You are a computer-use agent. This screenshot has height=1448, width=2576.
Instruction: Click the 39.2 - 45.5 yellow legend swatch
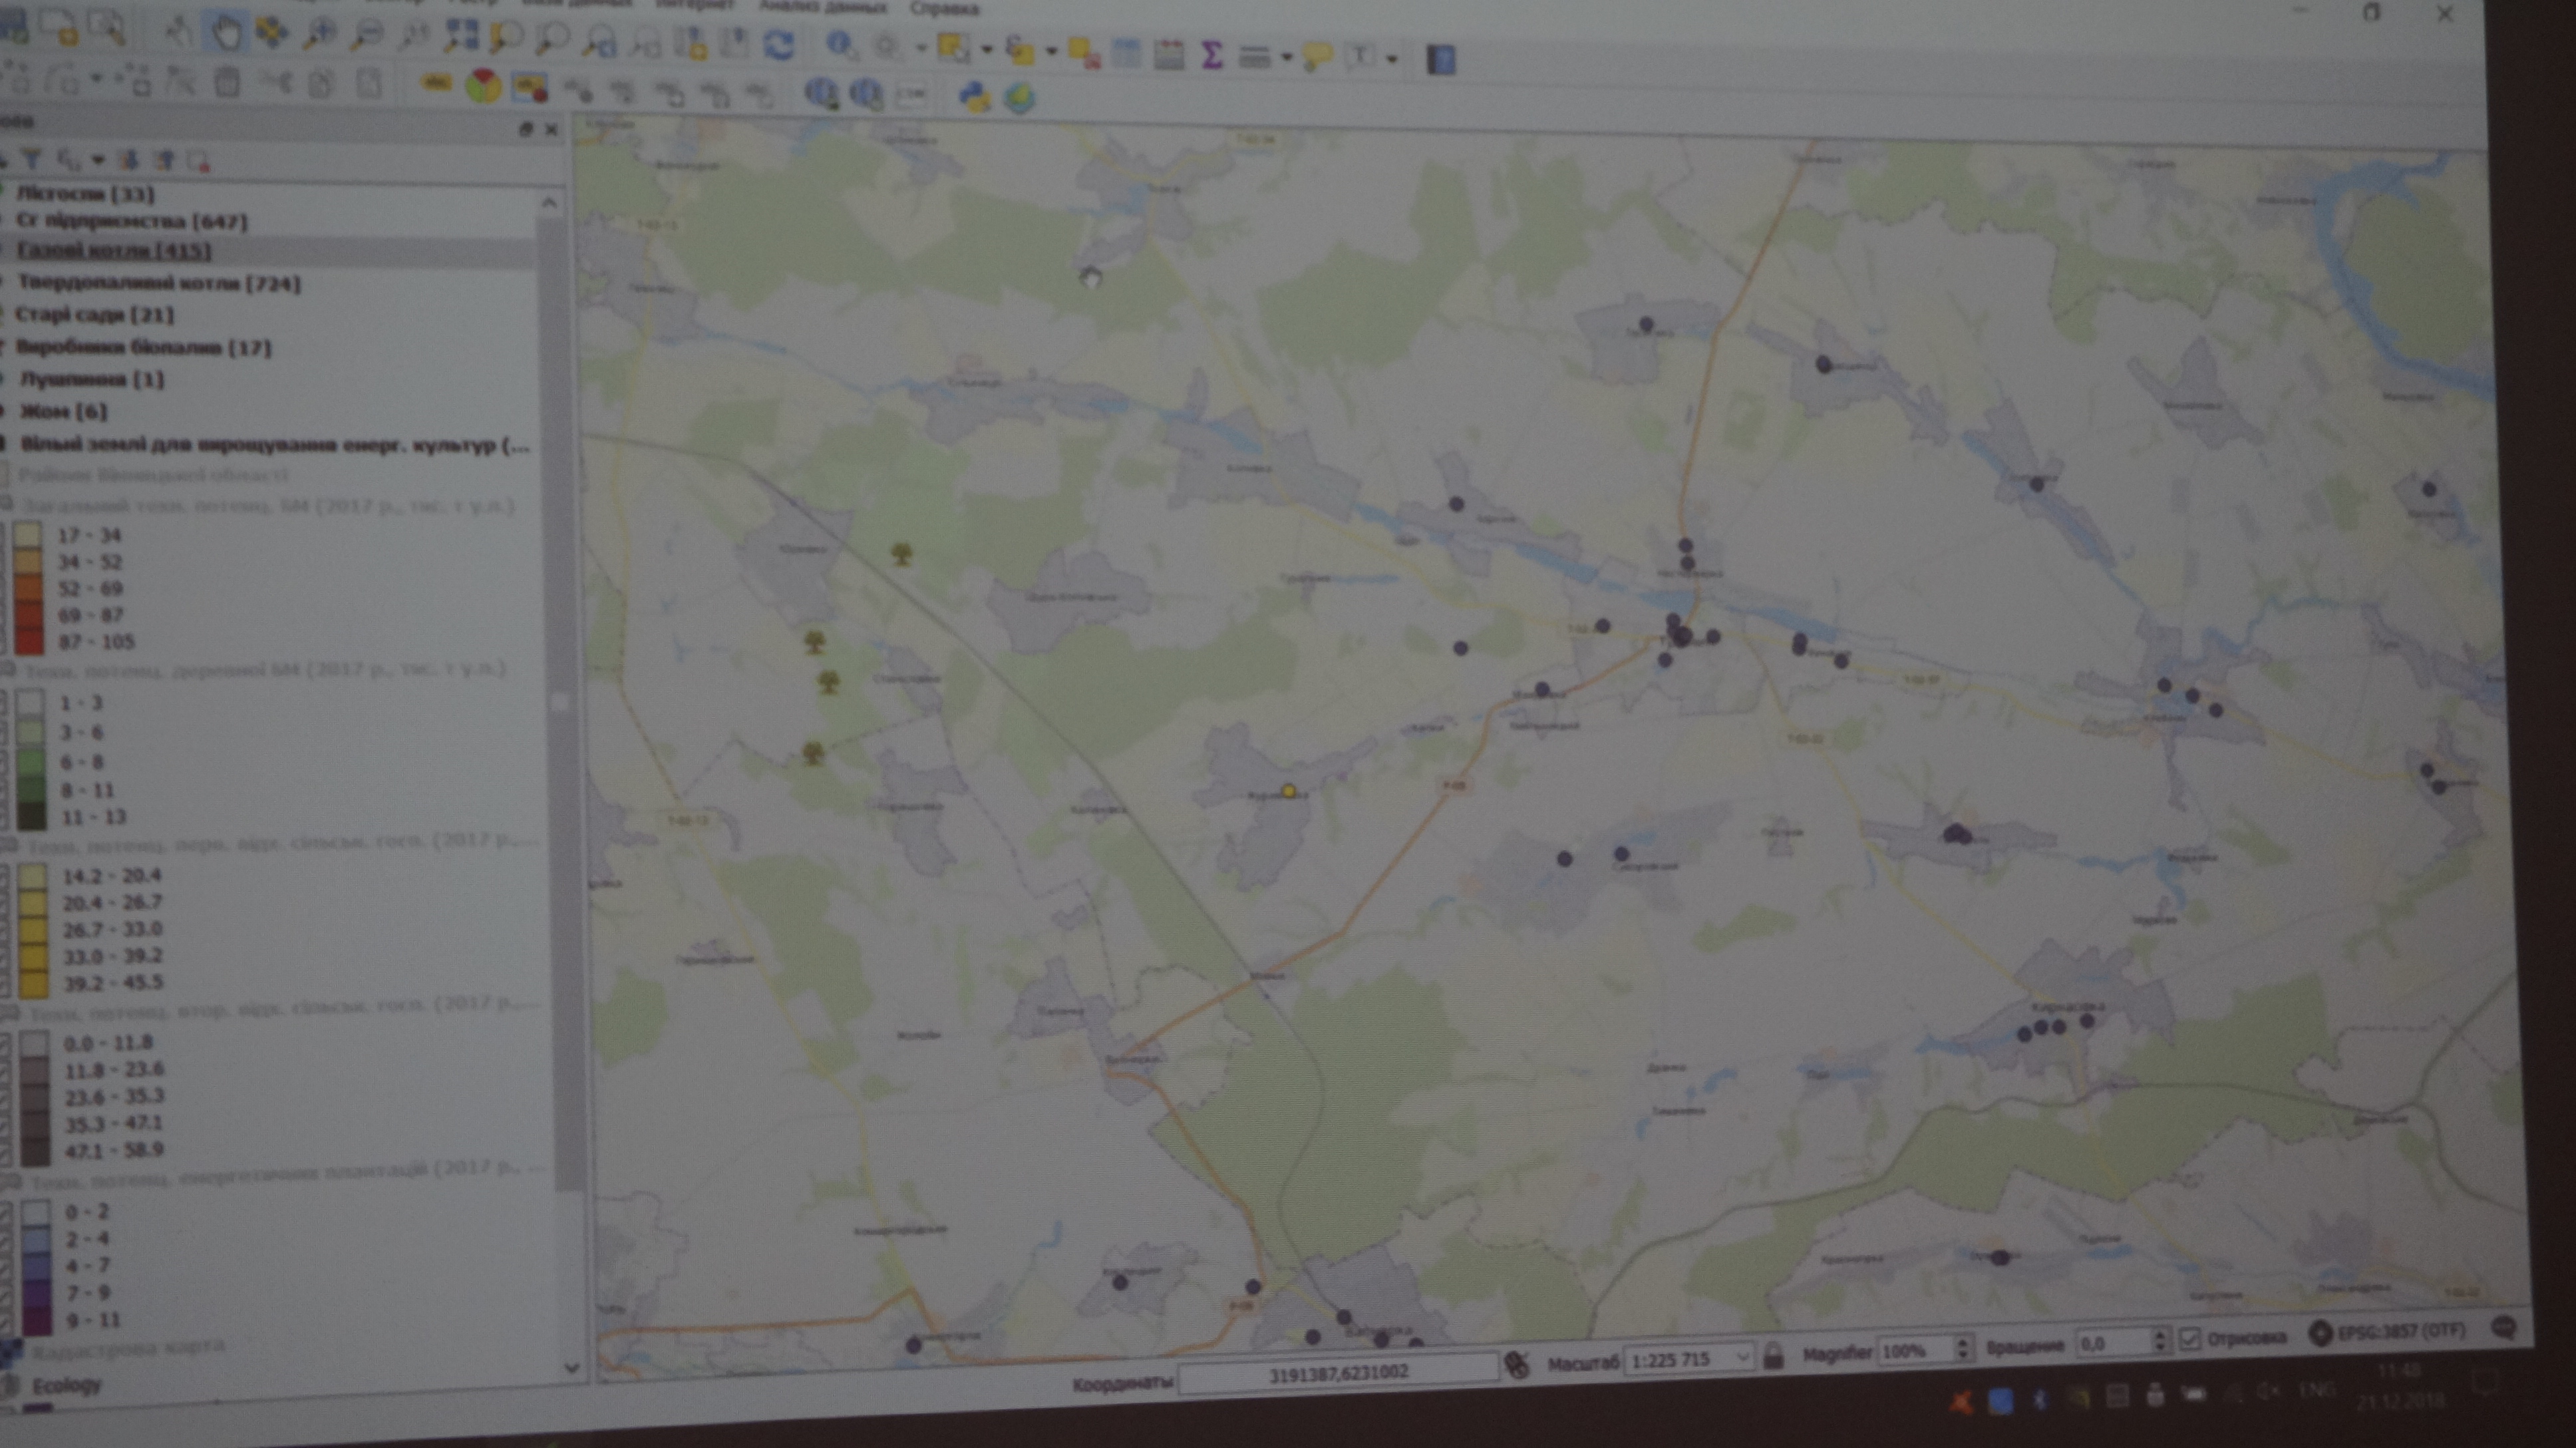coord(33,983)
